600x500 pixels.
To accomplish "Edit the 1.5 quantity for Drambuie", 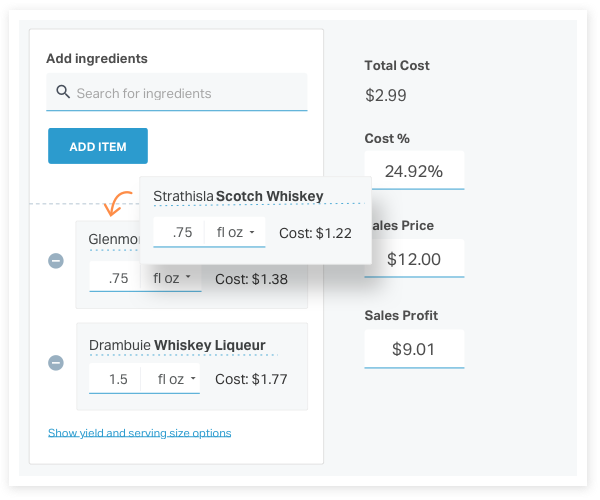I will pos(115,379).
